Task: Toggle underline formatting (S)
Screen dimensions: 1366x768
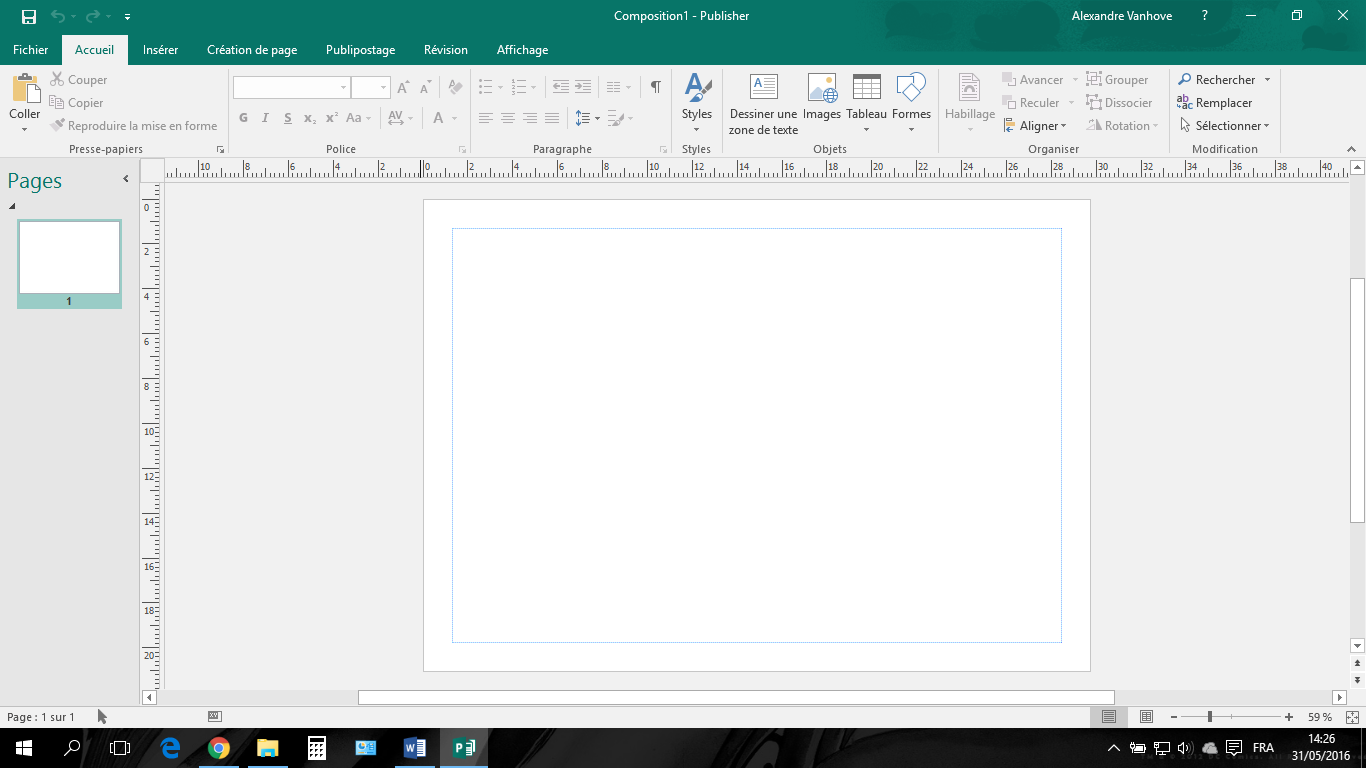Action: coord(287,118)
